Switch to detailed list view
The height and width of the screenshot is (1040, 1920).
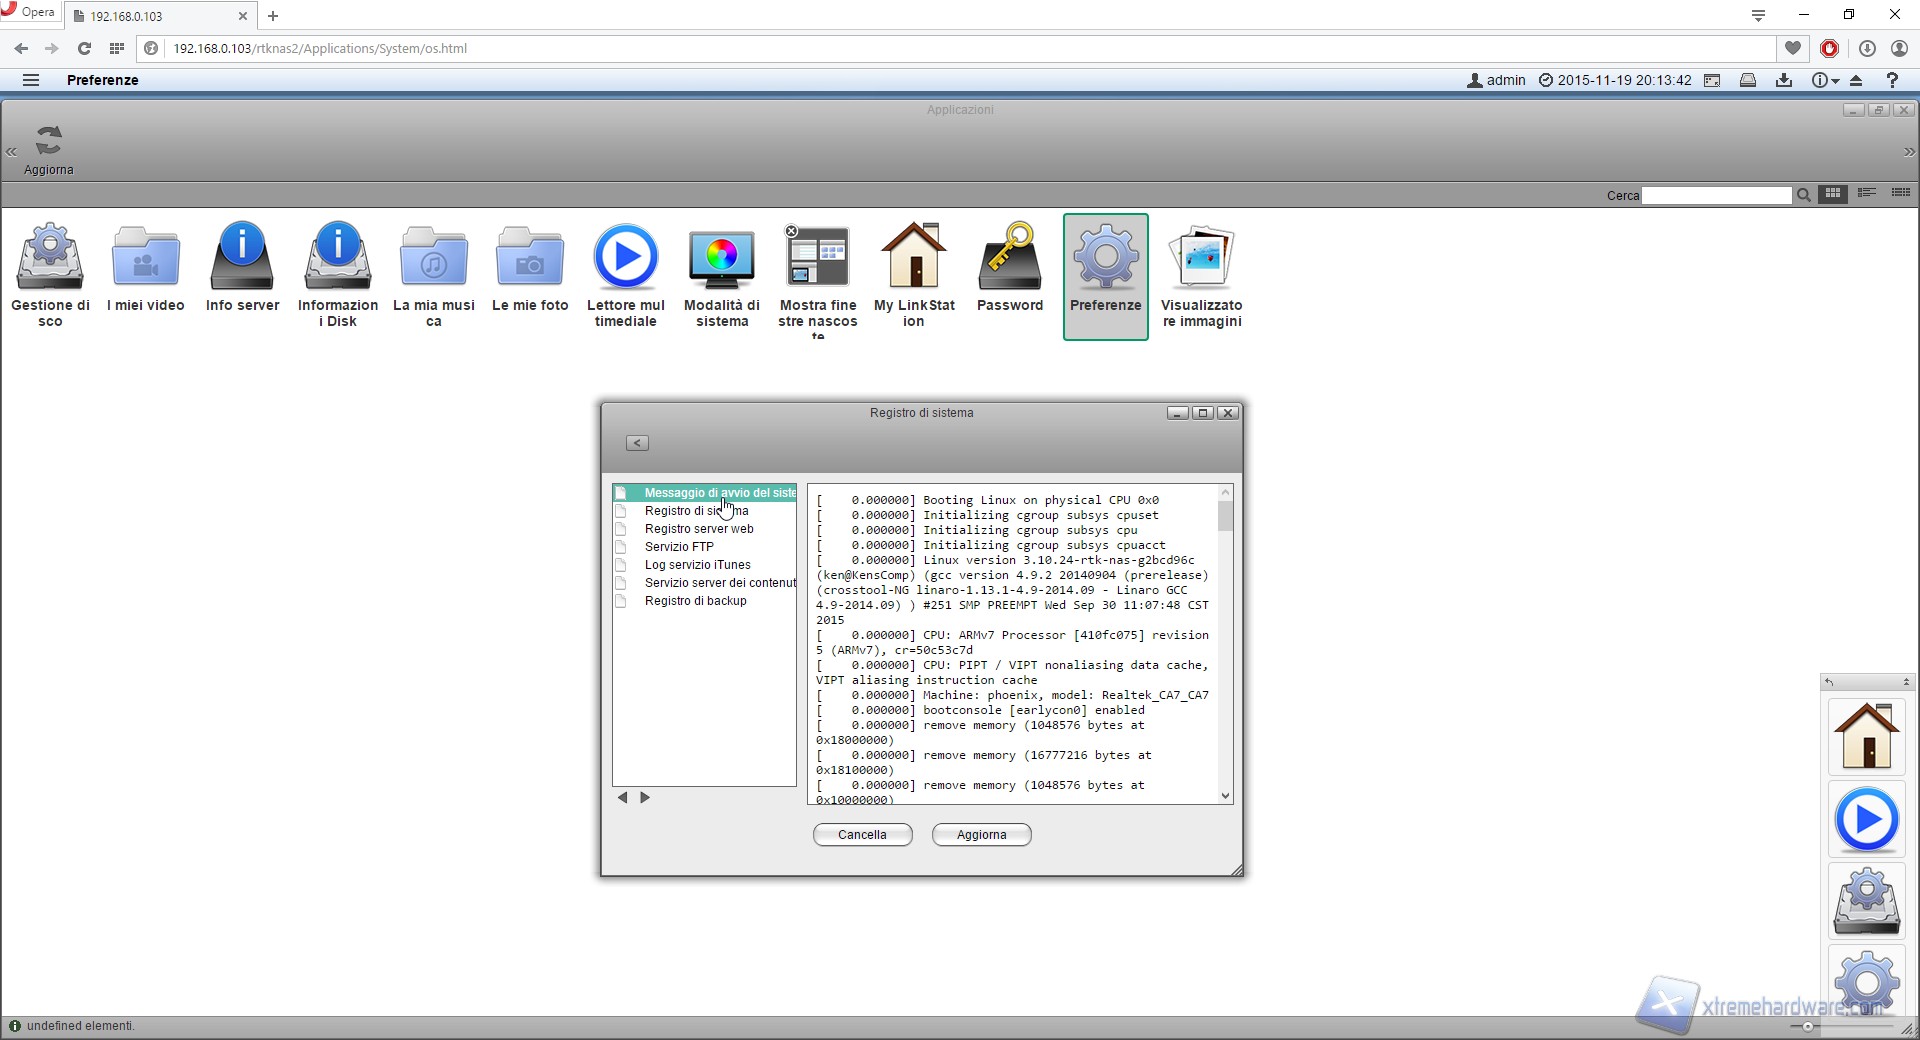[1867, 194]
